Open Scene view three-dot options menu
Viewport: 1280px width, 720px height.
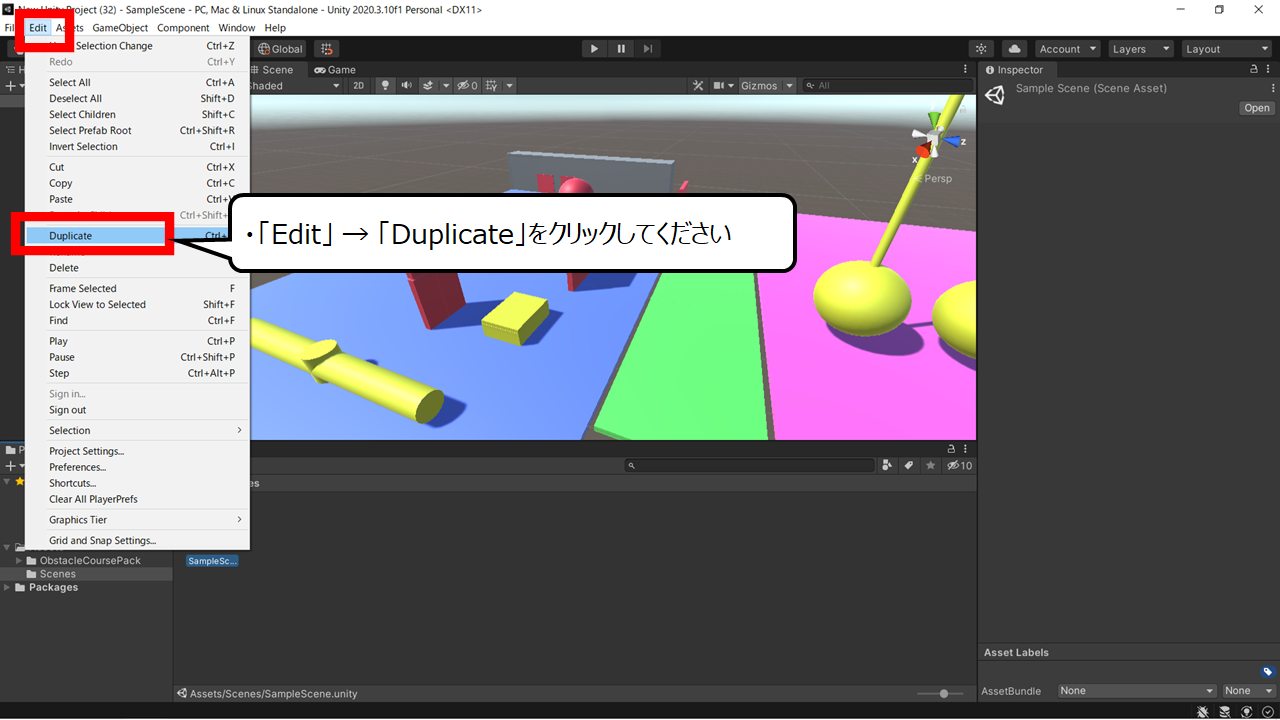(966, 70)
